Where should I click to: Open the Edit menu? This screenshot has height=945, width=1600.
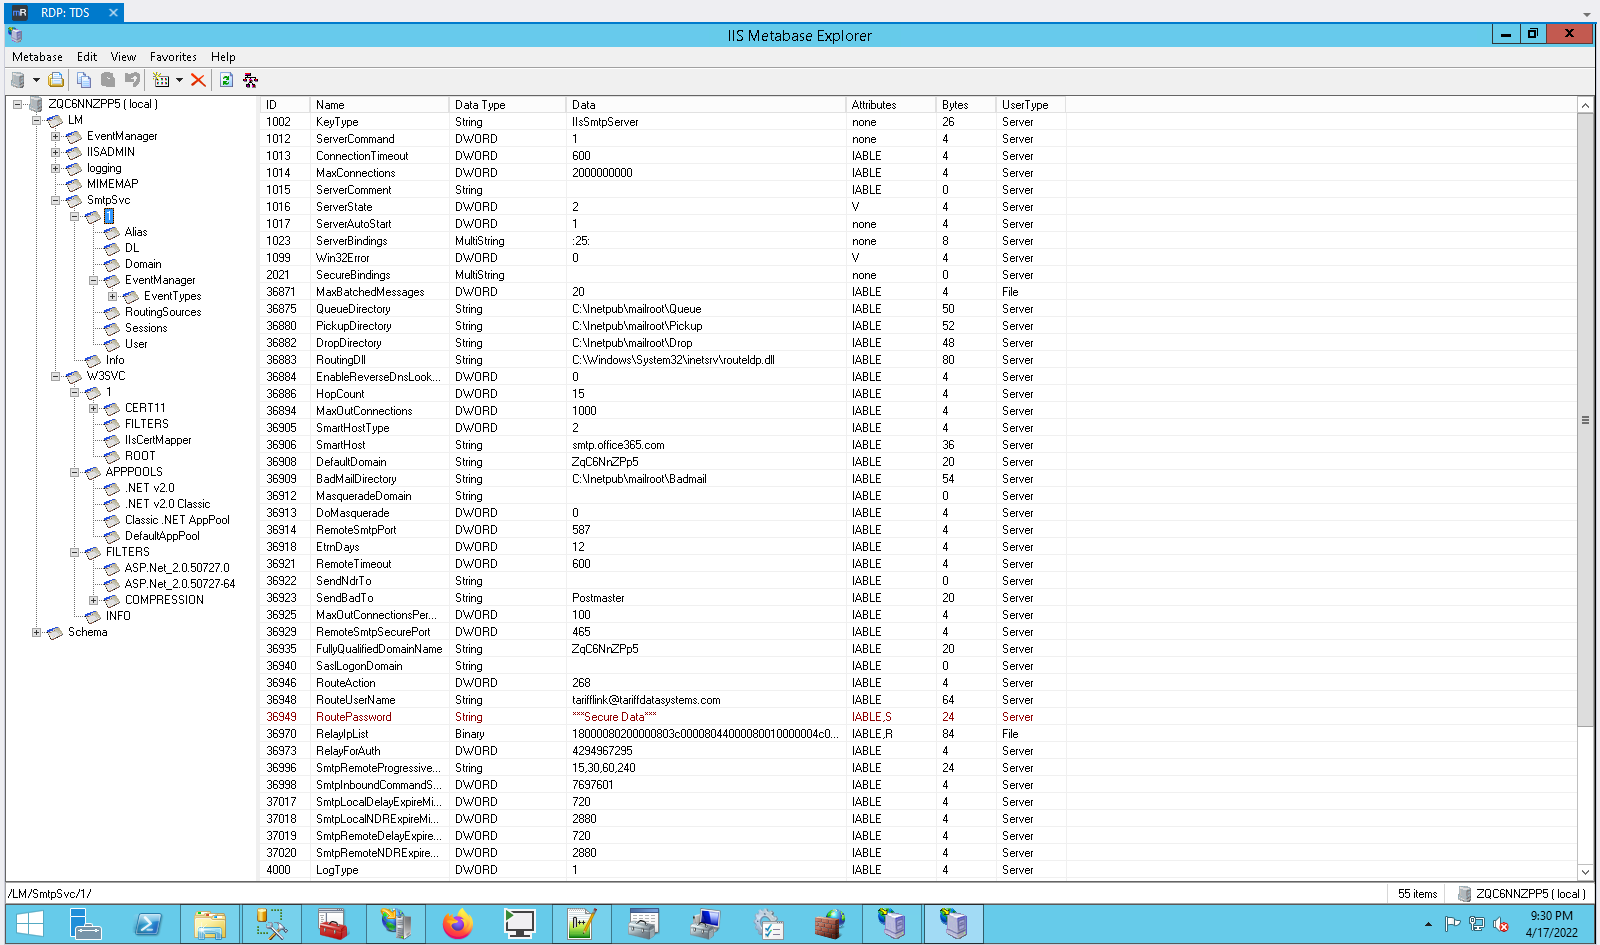point(87,57)
